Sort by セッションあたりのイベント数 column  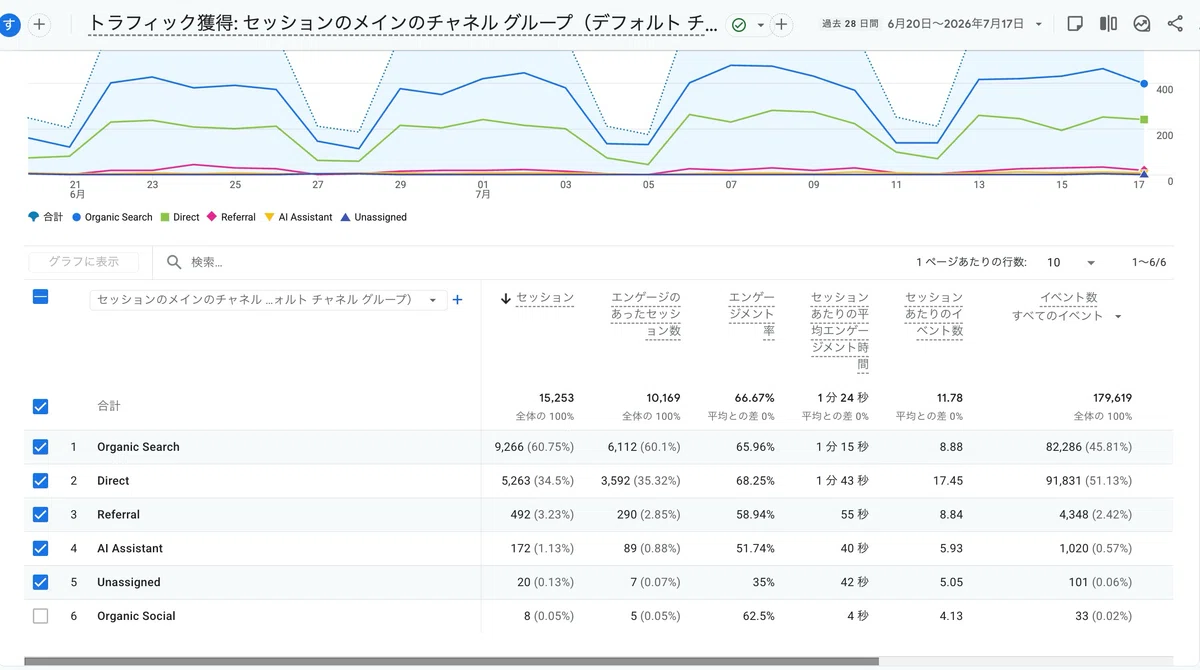tap(934, 314)
